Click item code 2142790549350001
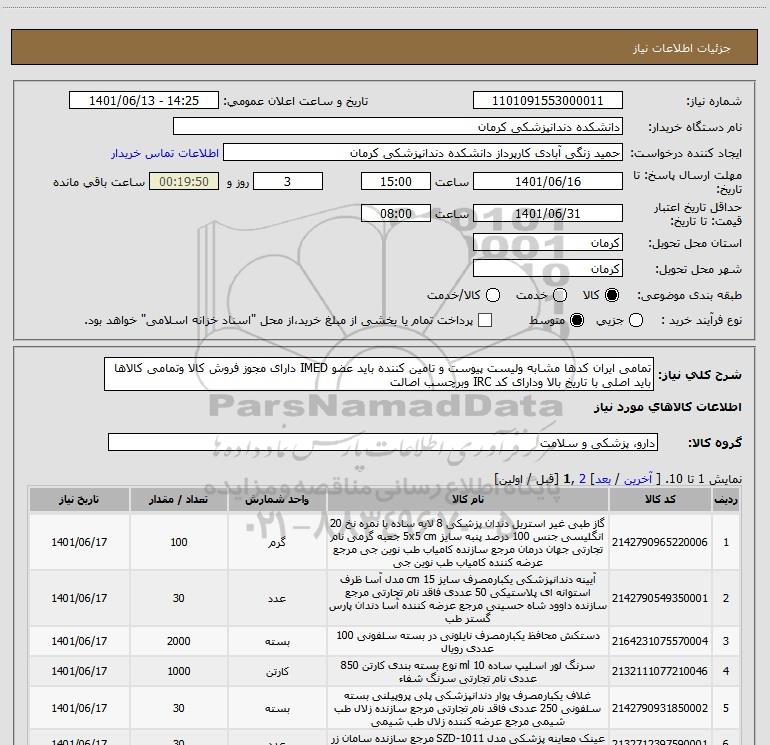The height and width of the screenshot is (745, 770). tap(660, 598)
